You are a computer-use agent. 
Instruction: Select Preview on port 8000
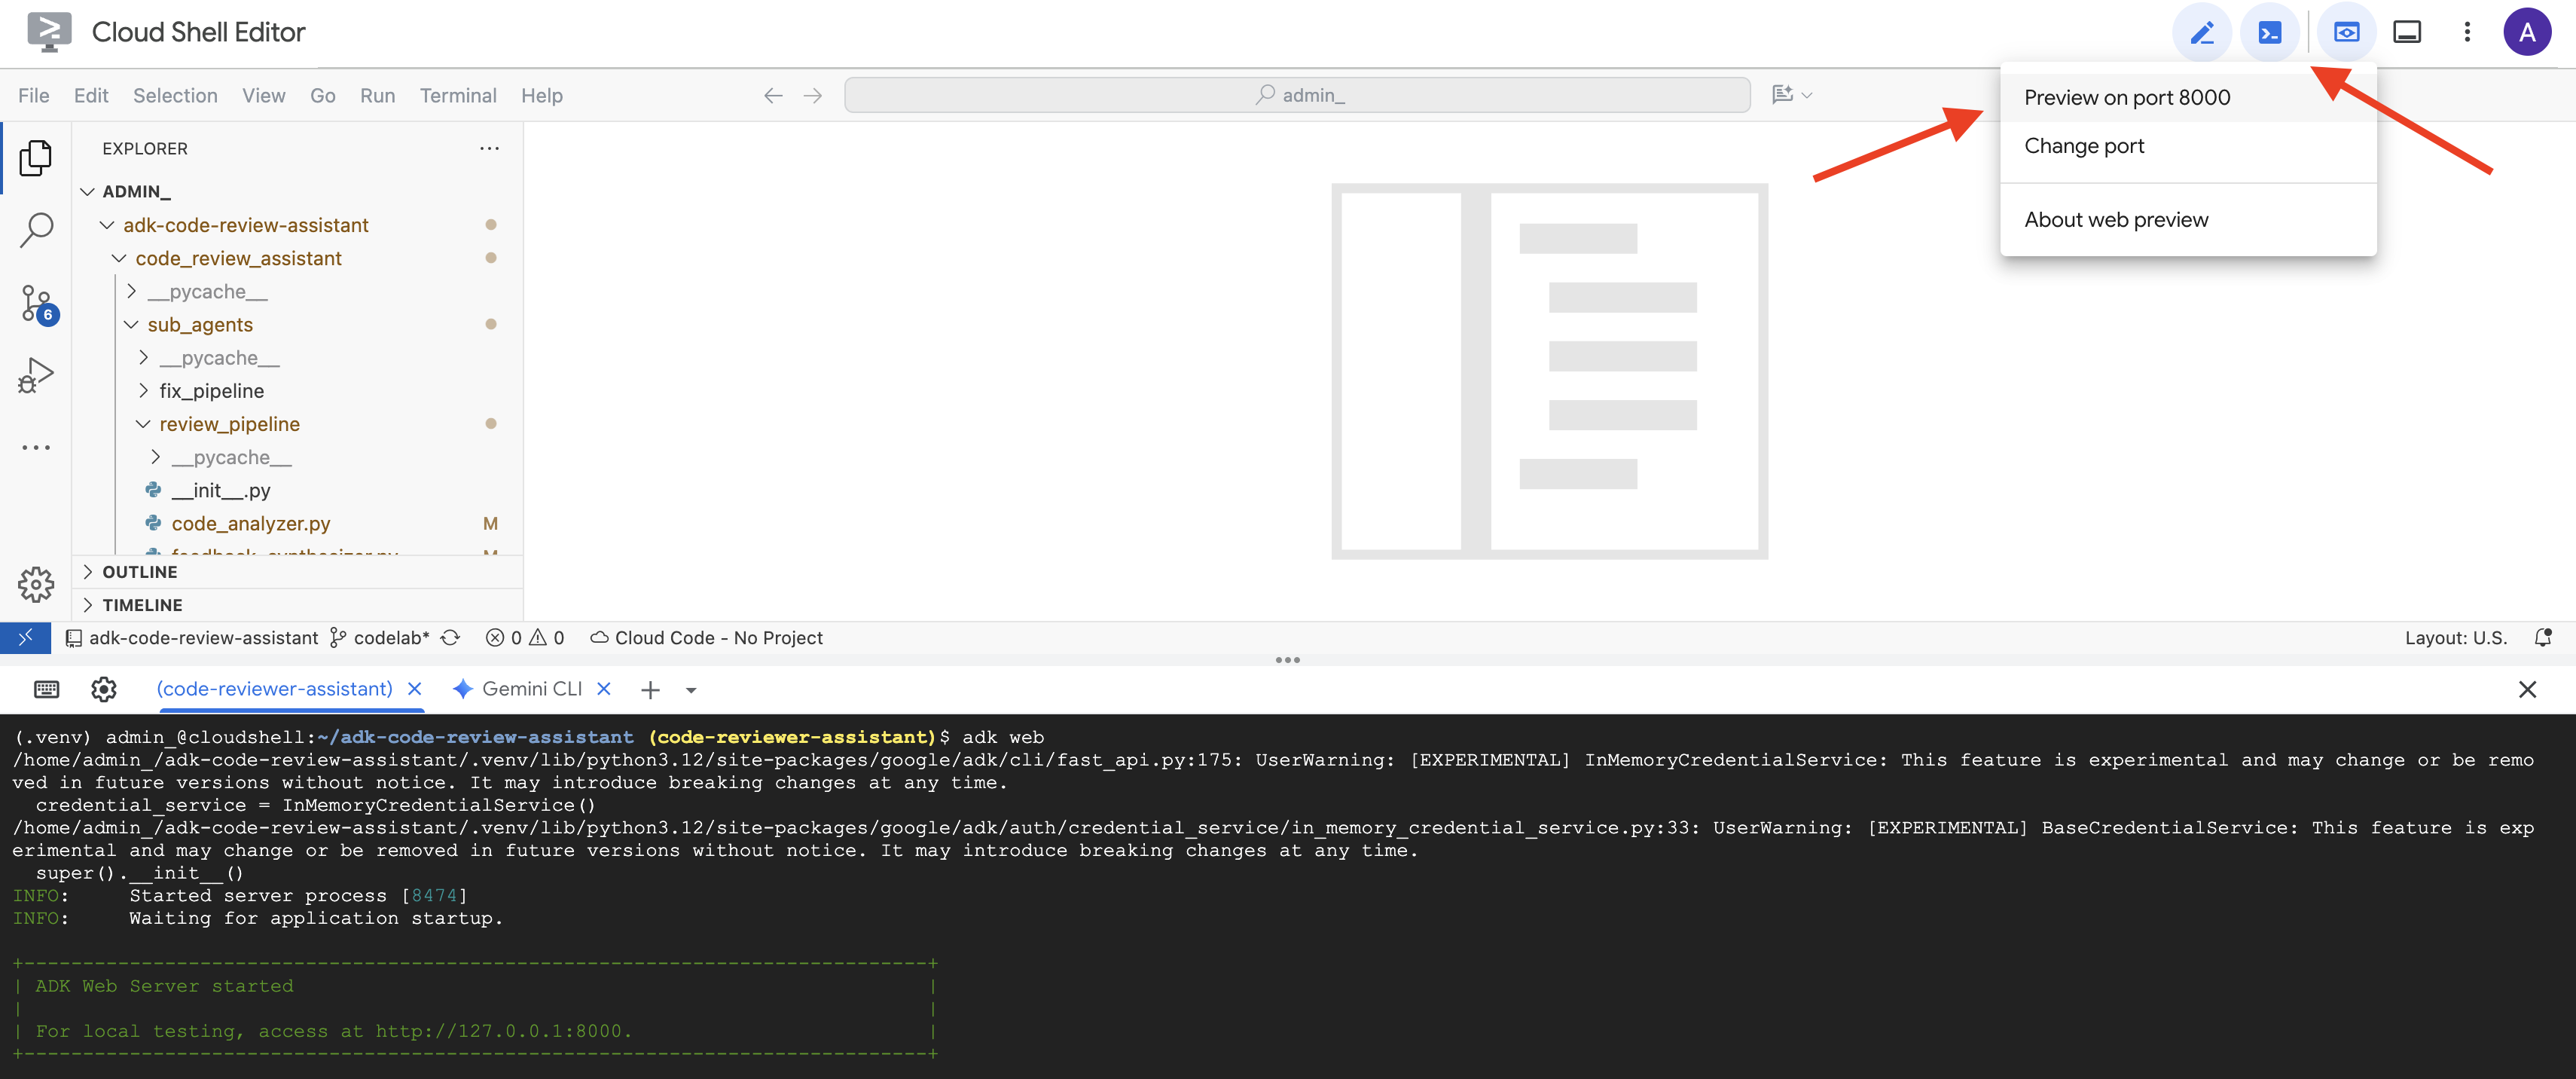click(x=2126, y=97)
